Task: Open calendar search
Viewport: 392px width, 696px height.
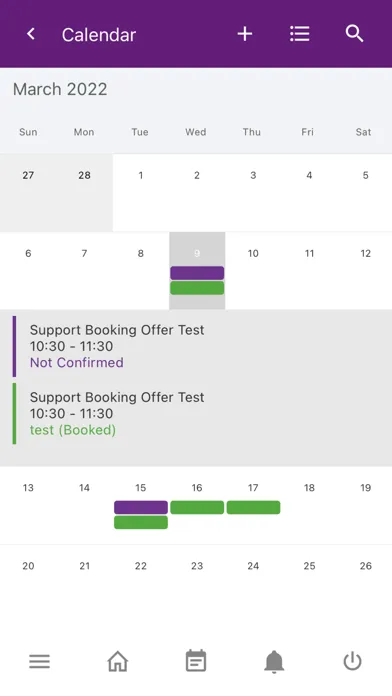Action: pyautogui.click(x=354, y=34)
